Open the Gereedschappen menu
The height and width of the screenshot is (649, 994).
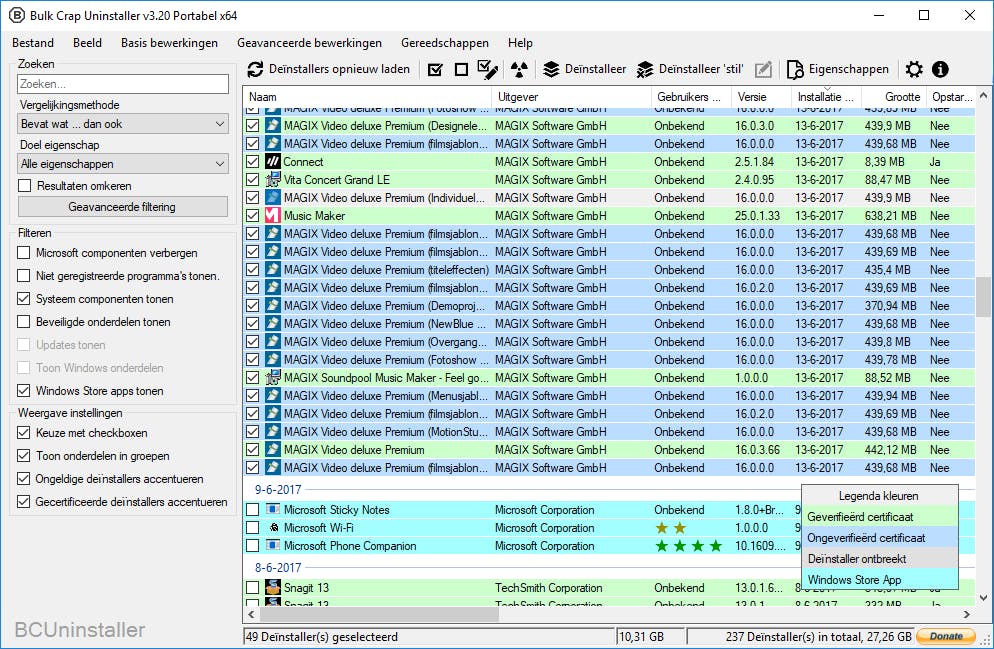444,42
